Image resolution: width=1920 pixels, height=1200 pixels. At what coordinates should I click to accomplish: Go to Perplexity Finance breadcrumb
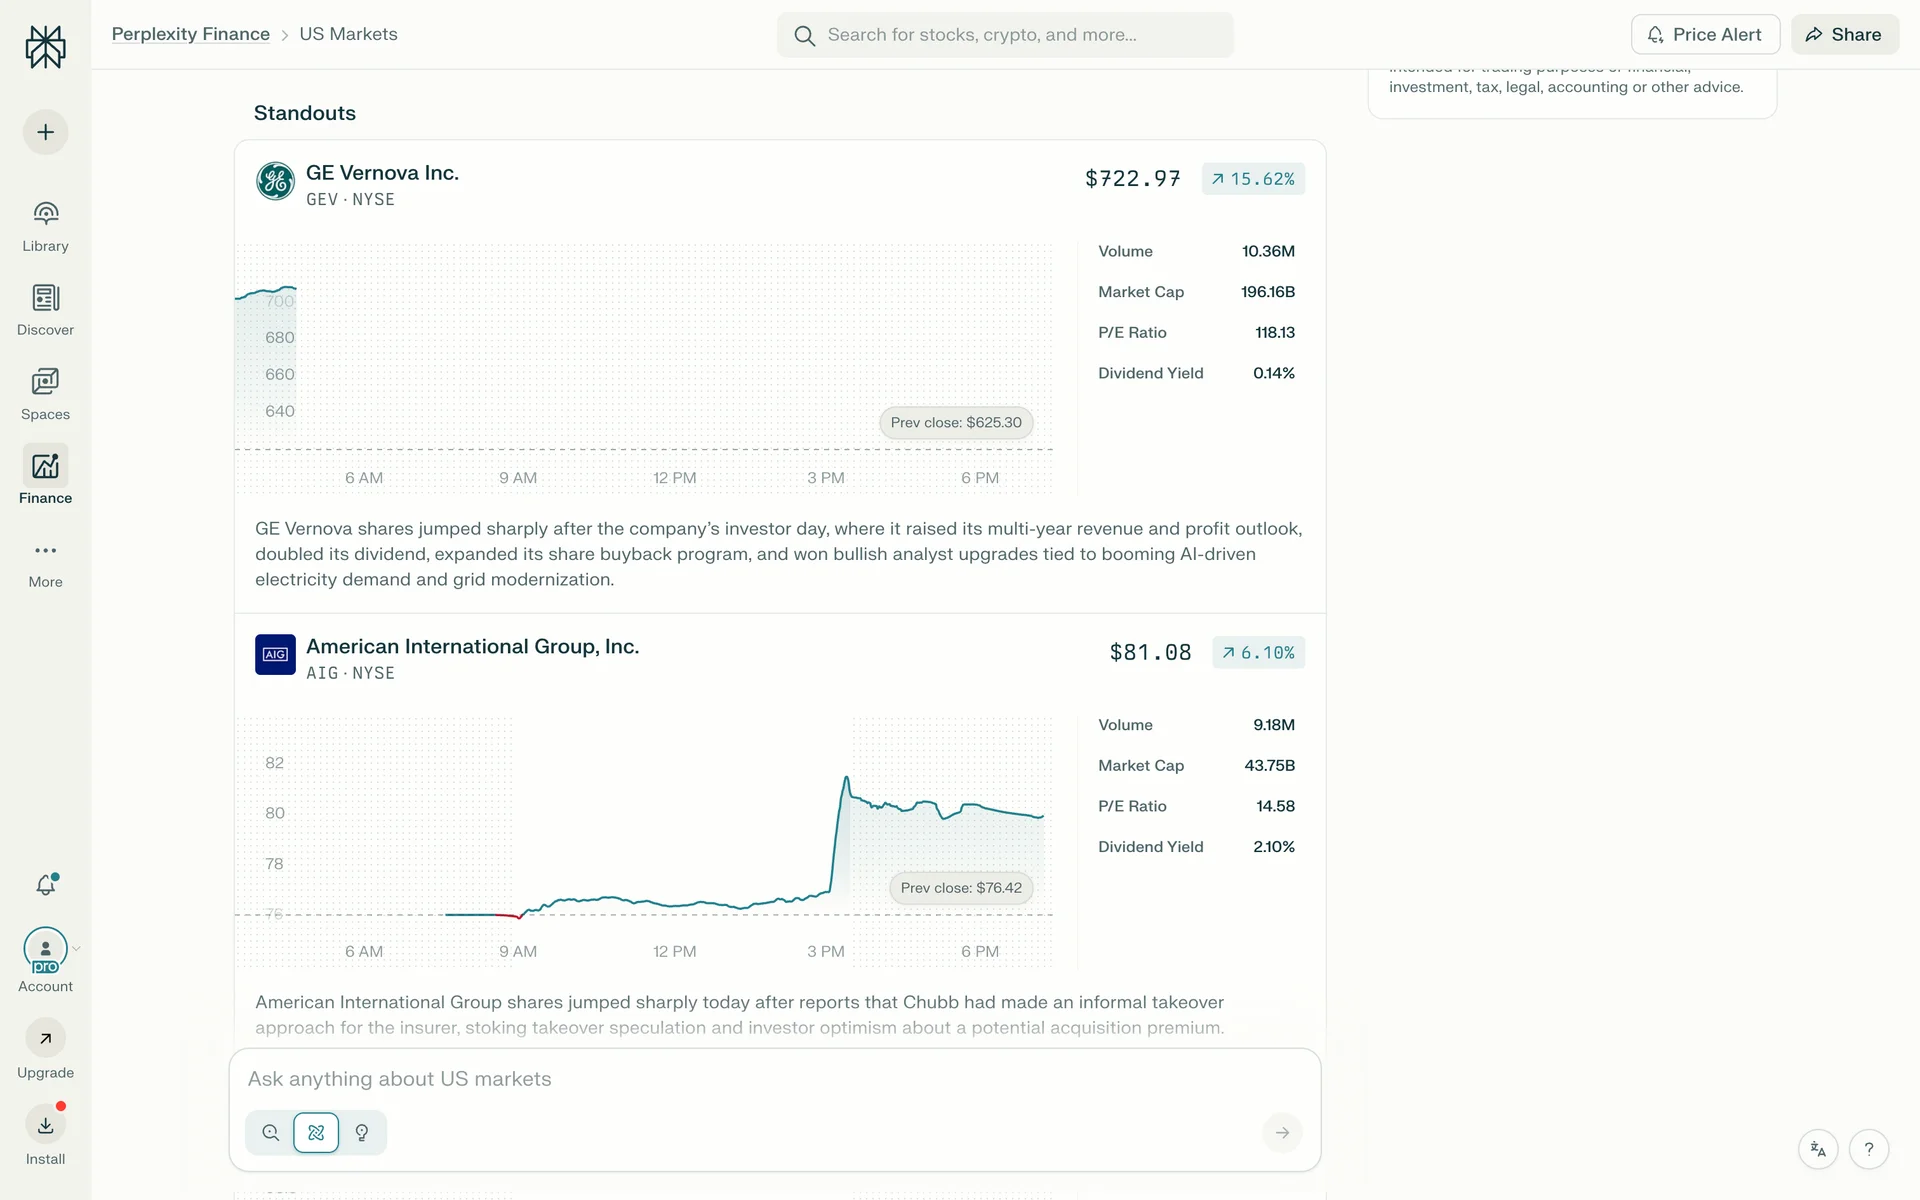point(190,34)
